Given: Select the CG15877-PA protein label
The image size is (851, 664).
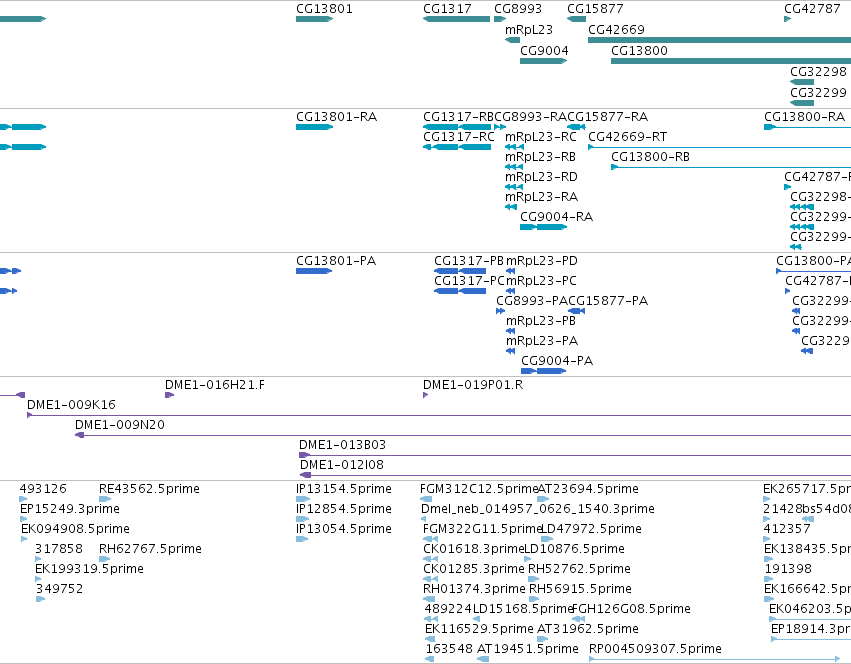Looking at the screenshot, I should coord(608,301).
